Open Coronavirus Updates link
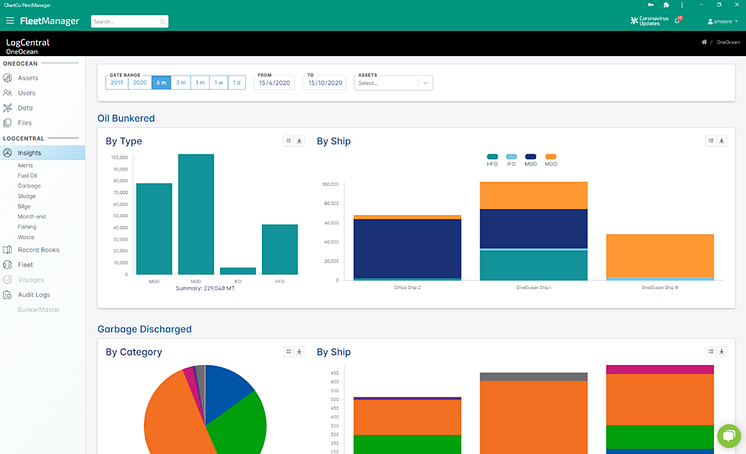This screenshot has width=746, height=454. [x=649, y=21]
